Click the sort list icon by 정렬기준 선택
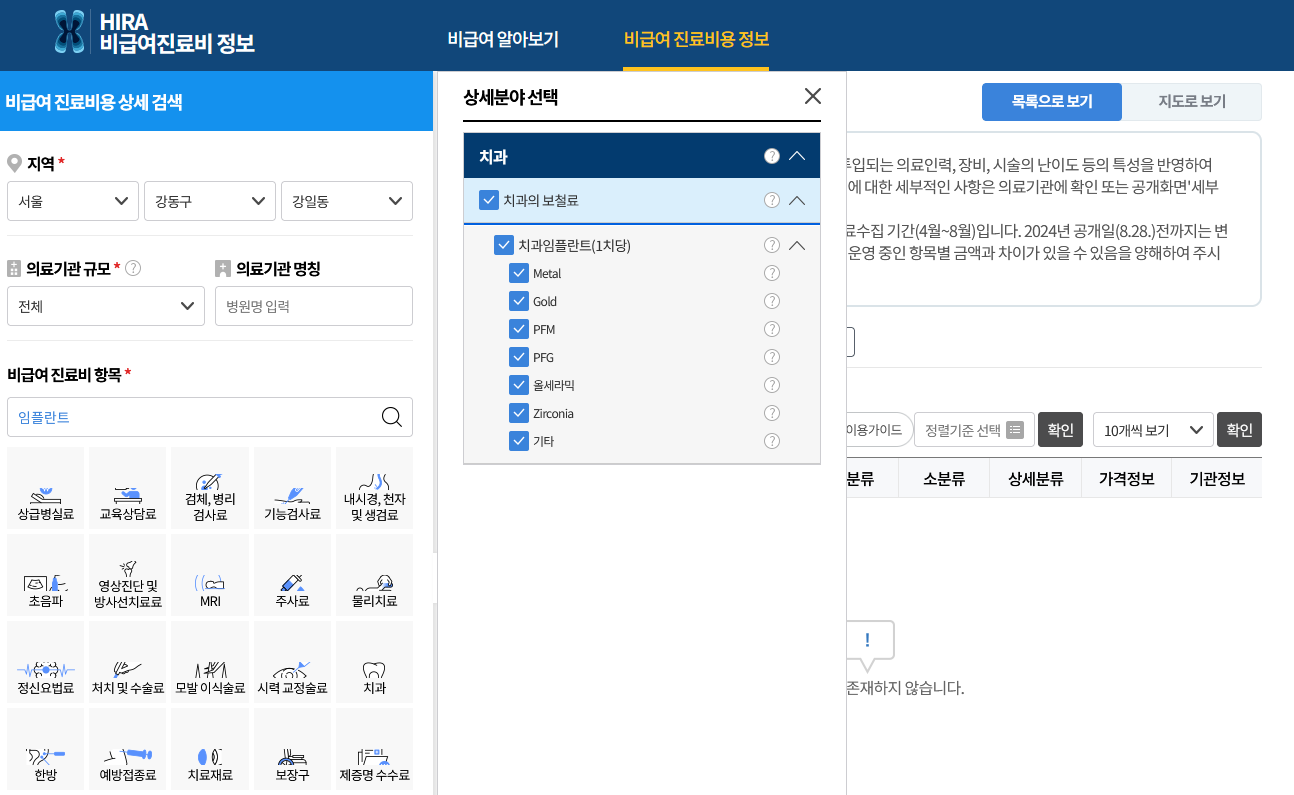 tap(1015, 430)
